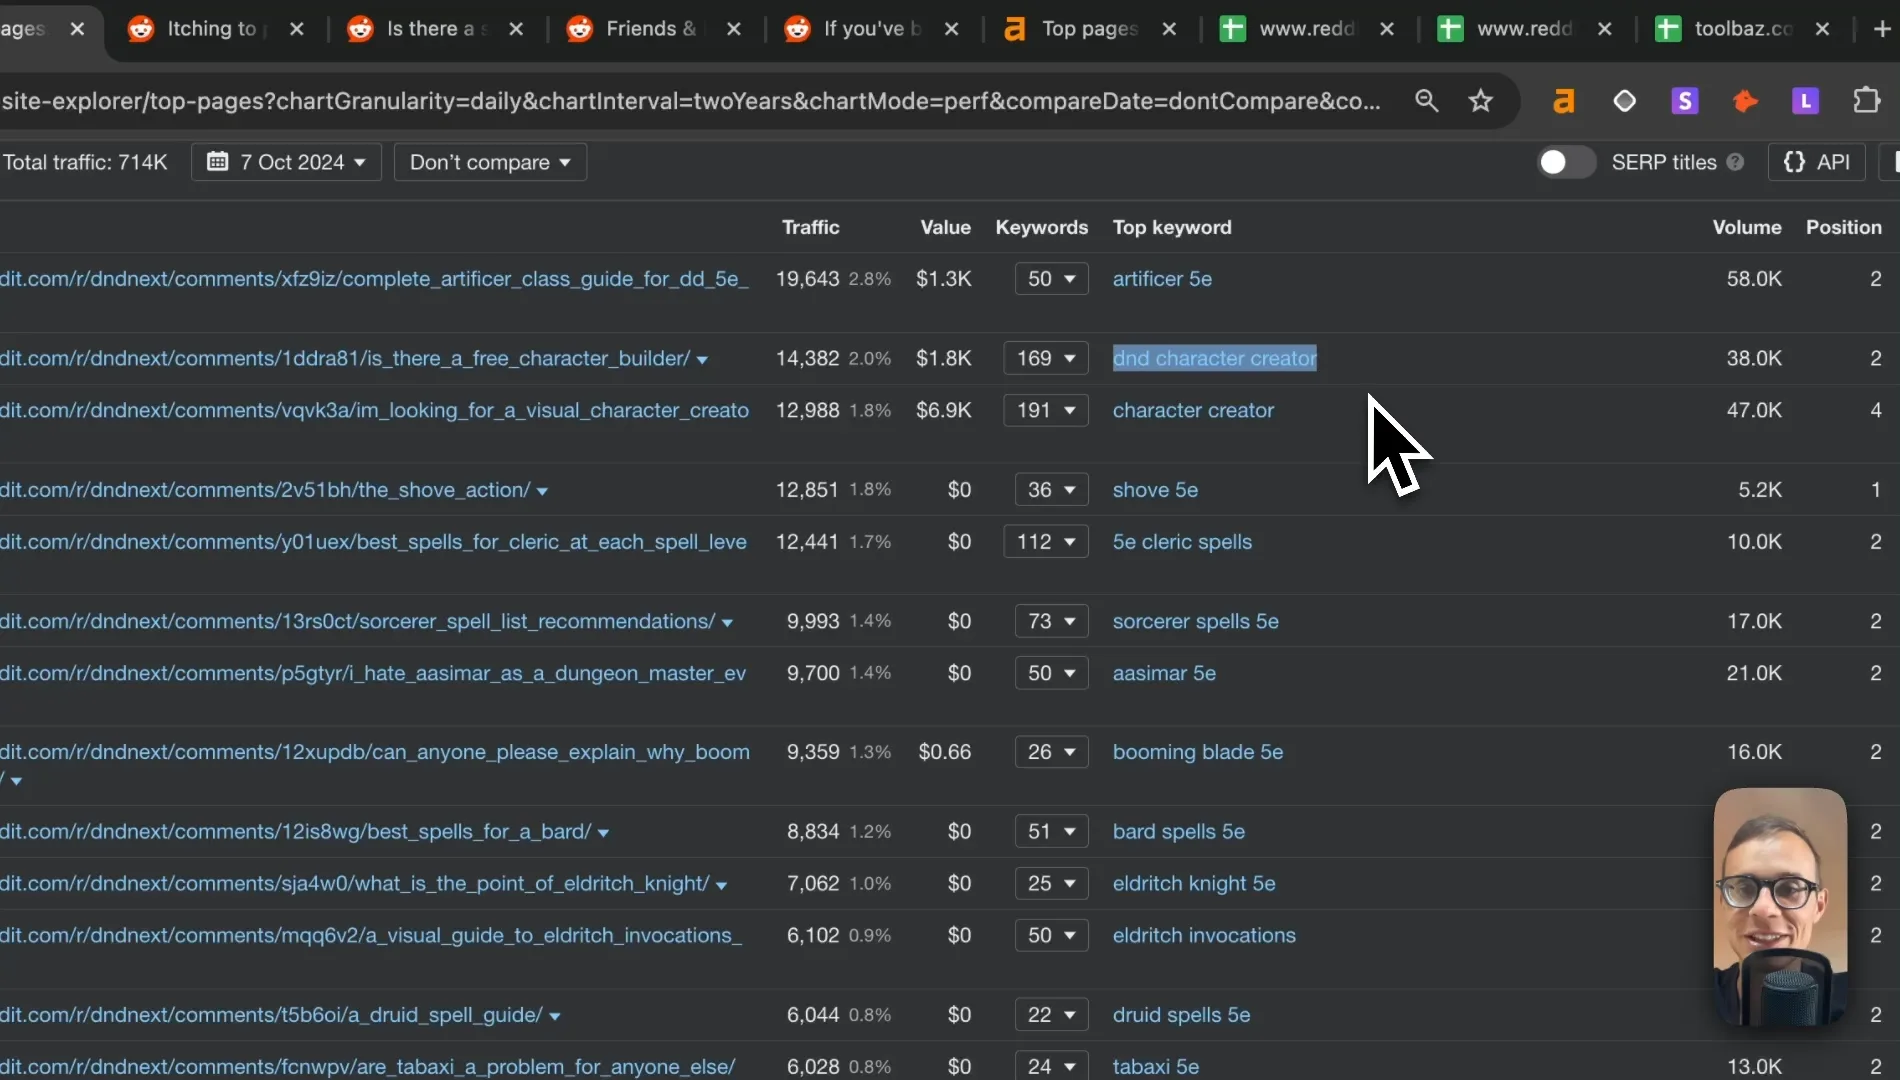Click the SERP titles help icon

tap(1735, 162)
